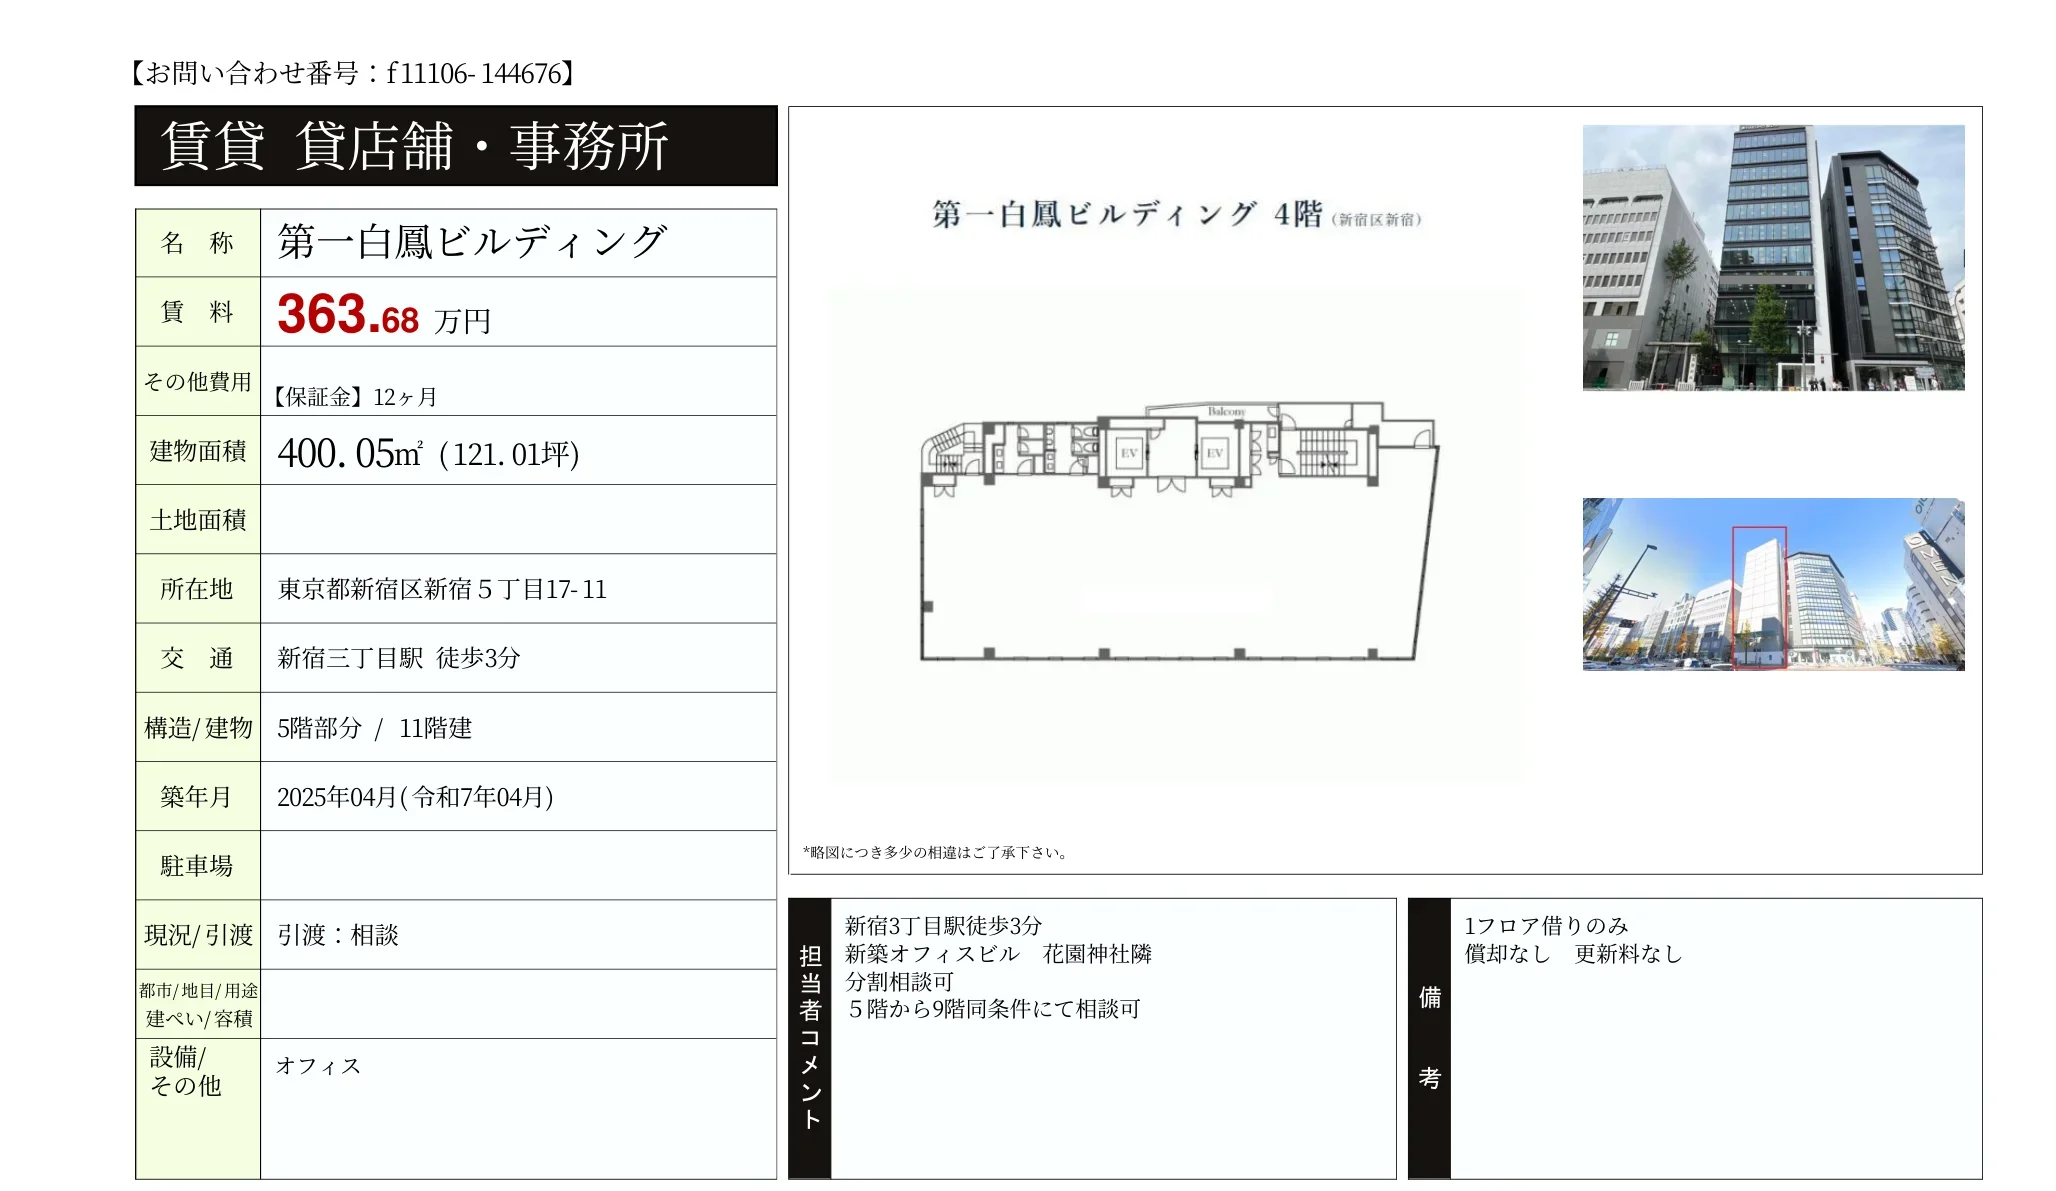Click the building exterior photo thumbnail

click(1772, 257)
